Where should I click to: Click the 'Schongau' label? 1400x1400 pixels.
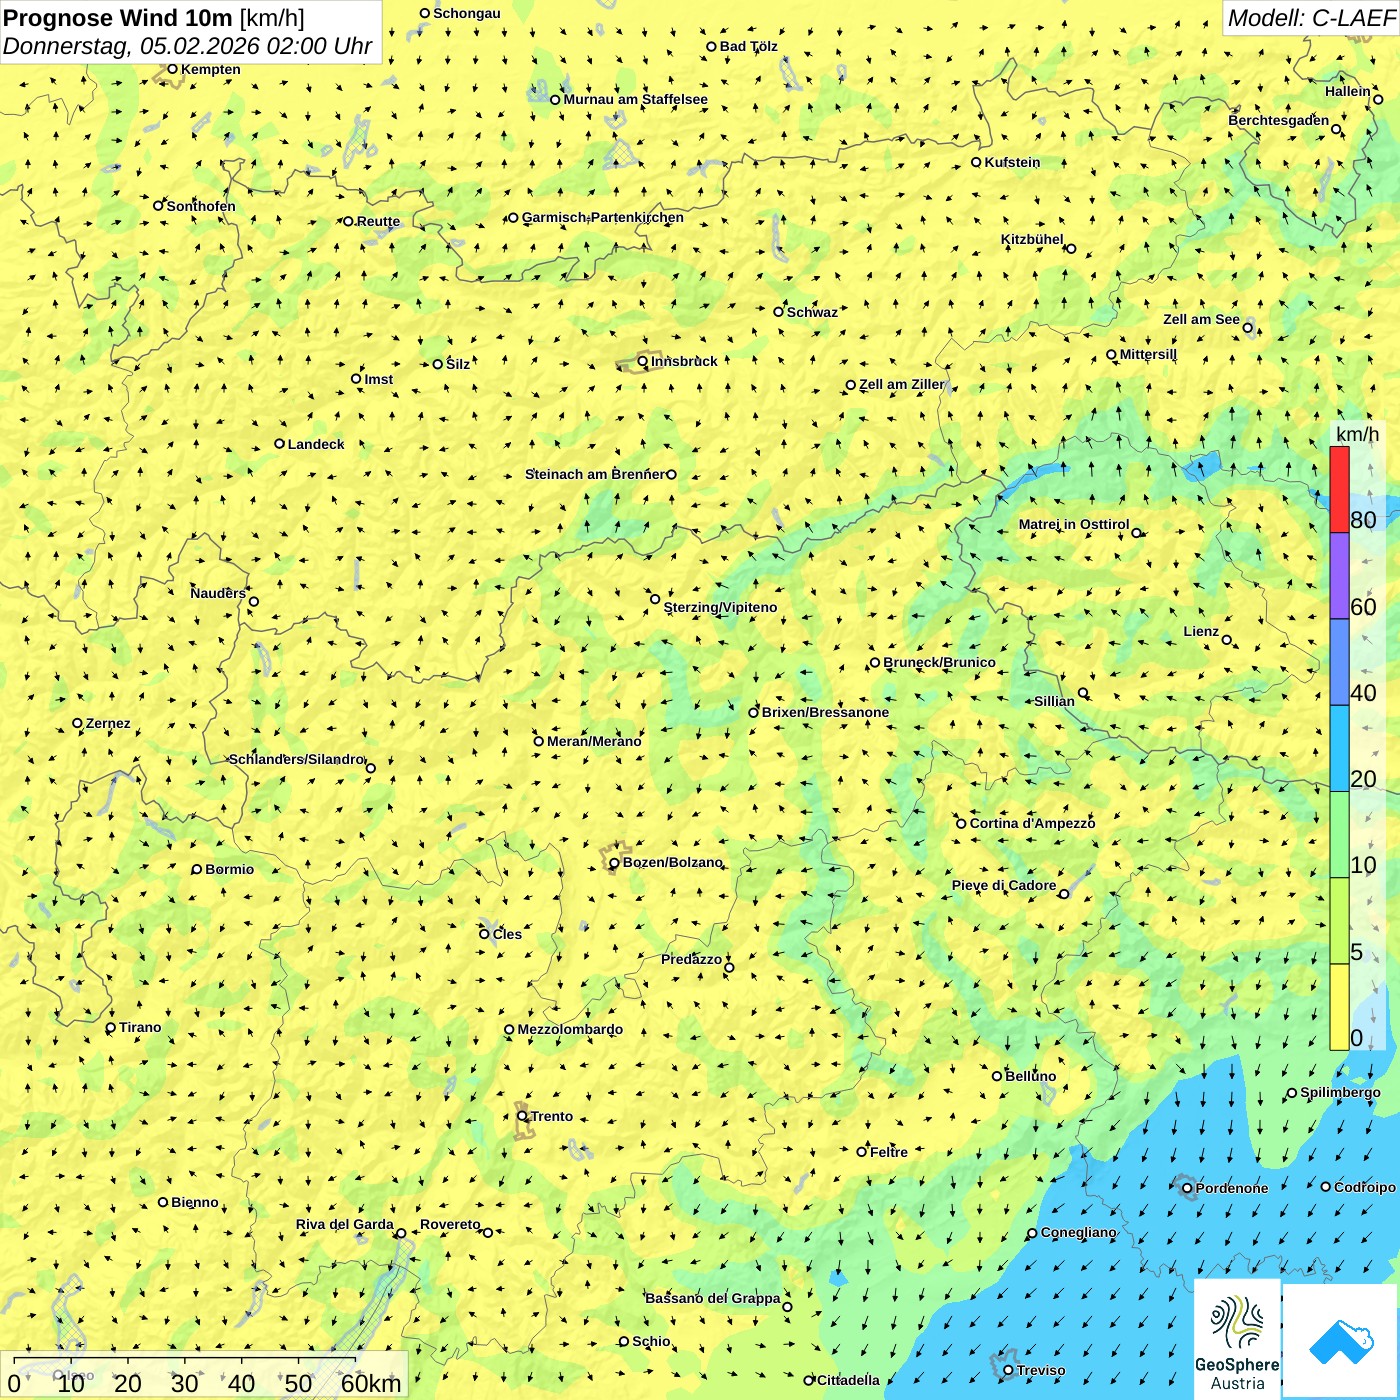tap(467, 13)
